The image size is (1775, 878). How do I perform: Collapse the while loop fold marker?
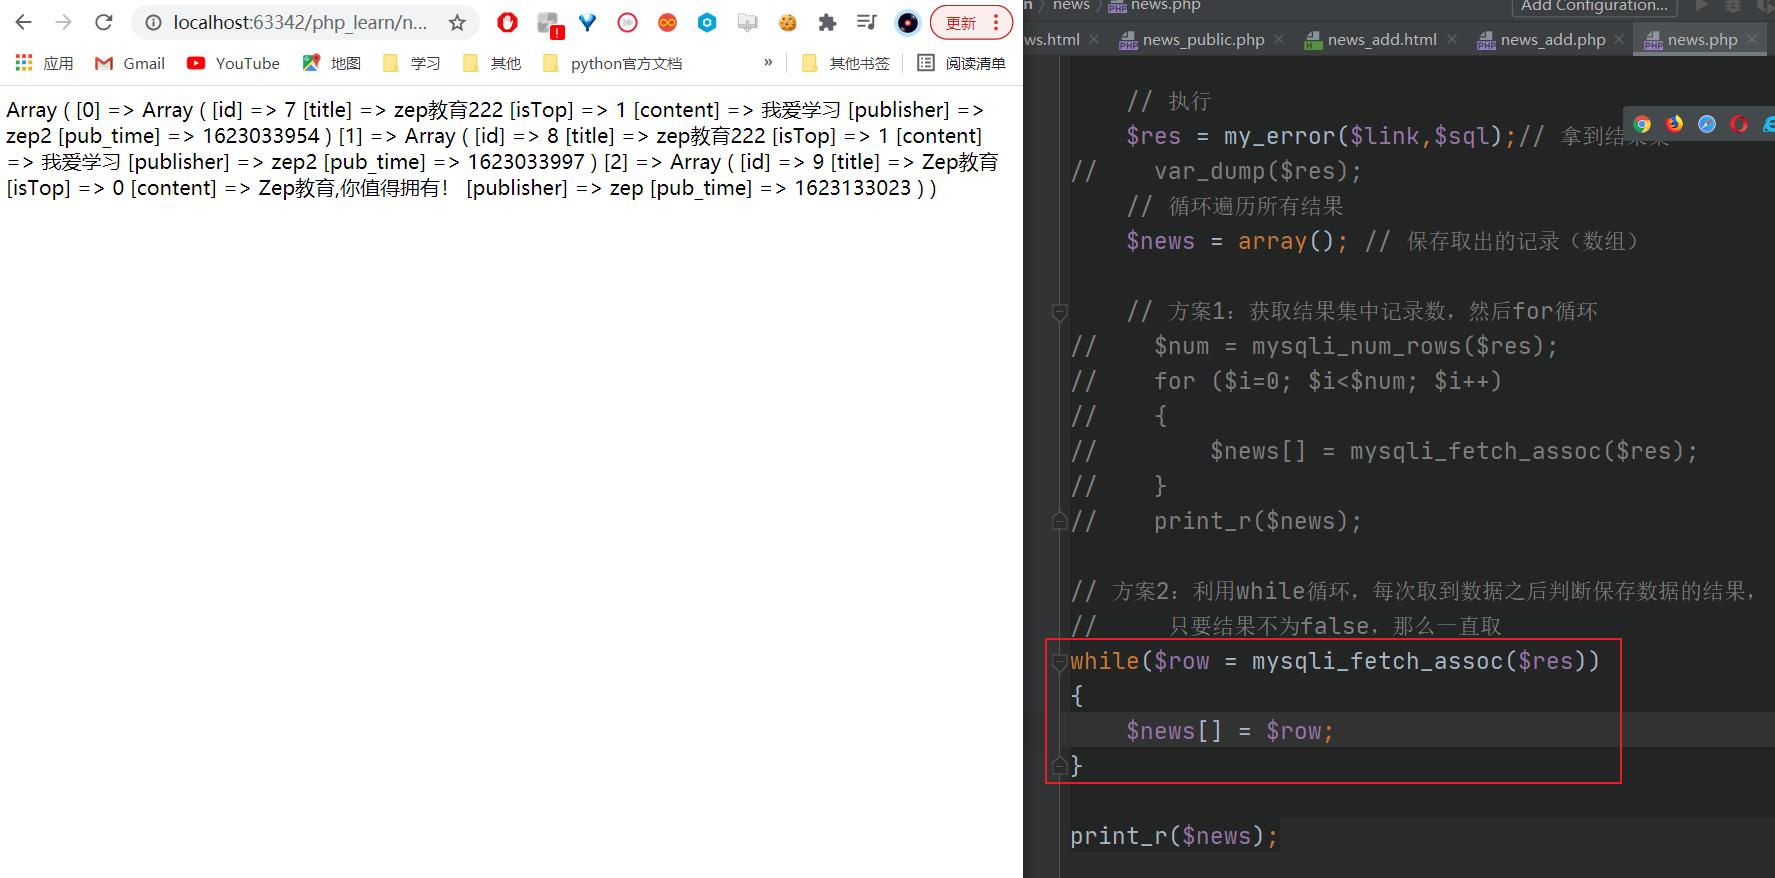[1059, 661]
